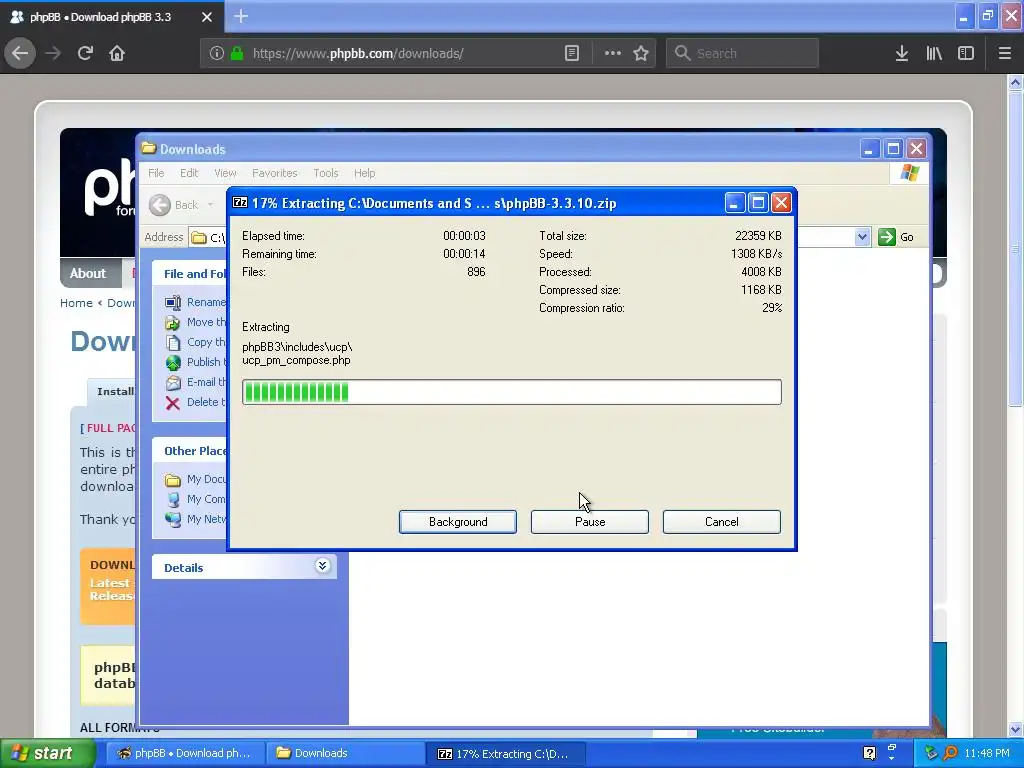Click Rename this file task
This screenshot has width=1024, height=768.
(x=195, y=302)
